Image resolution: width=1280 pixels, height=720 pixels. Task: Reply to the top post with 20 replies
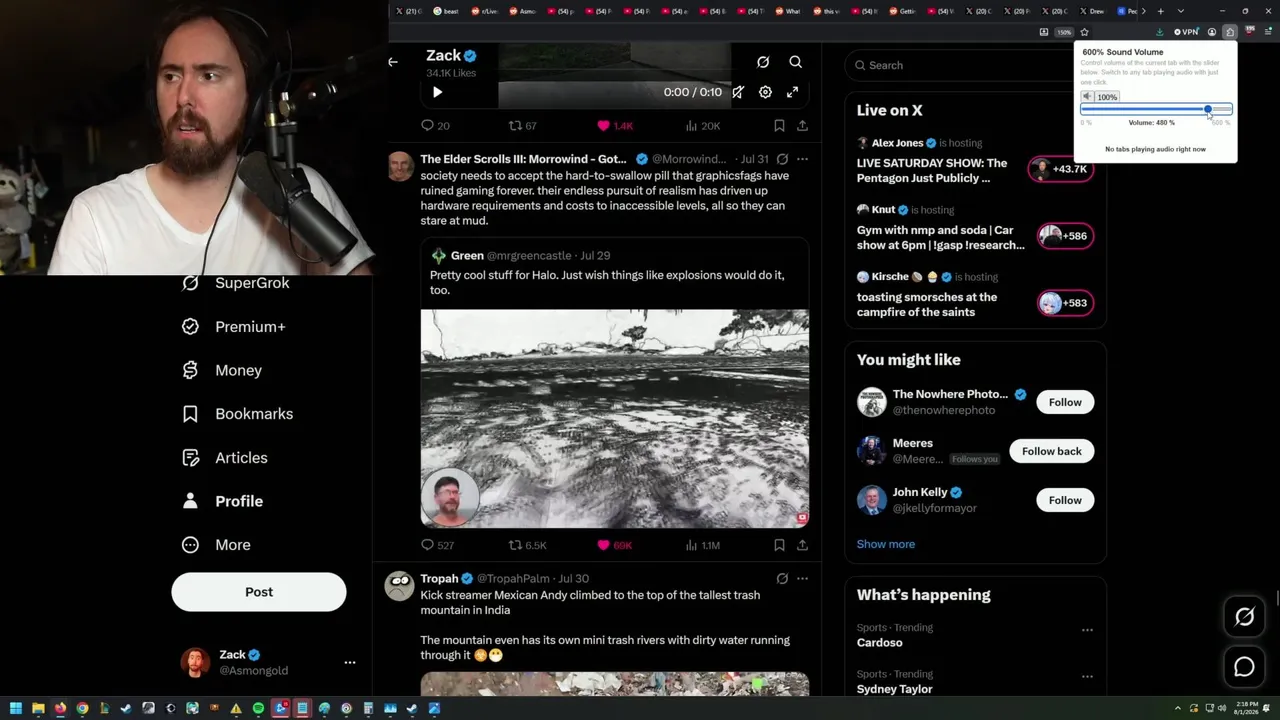(x=435, y=126)
